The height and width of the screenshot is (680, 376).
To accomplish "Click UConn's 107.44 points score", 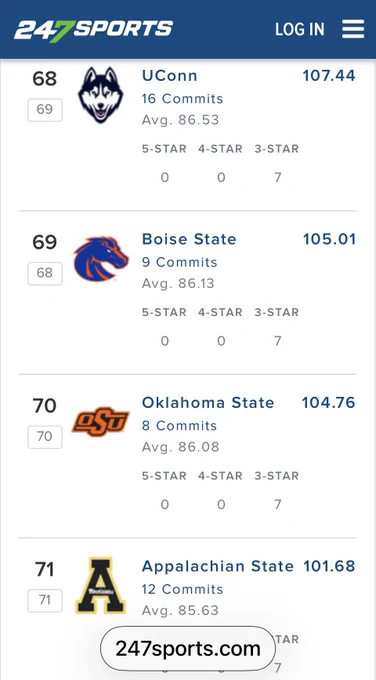I will click(x=329, y=75).
